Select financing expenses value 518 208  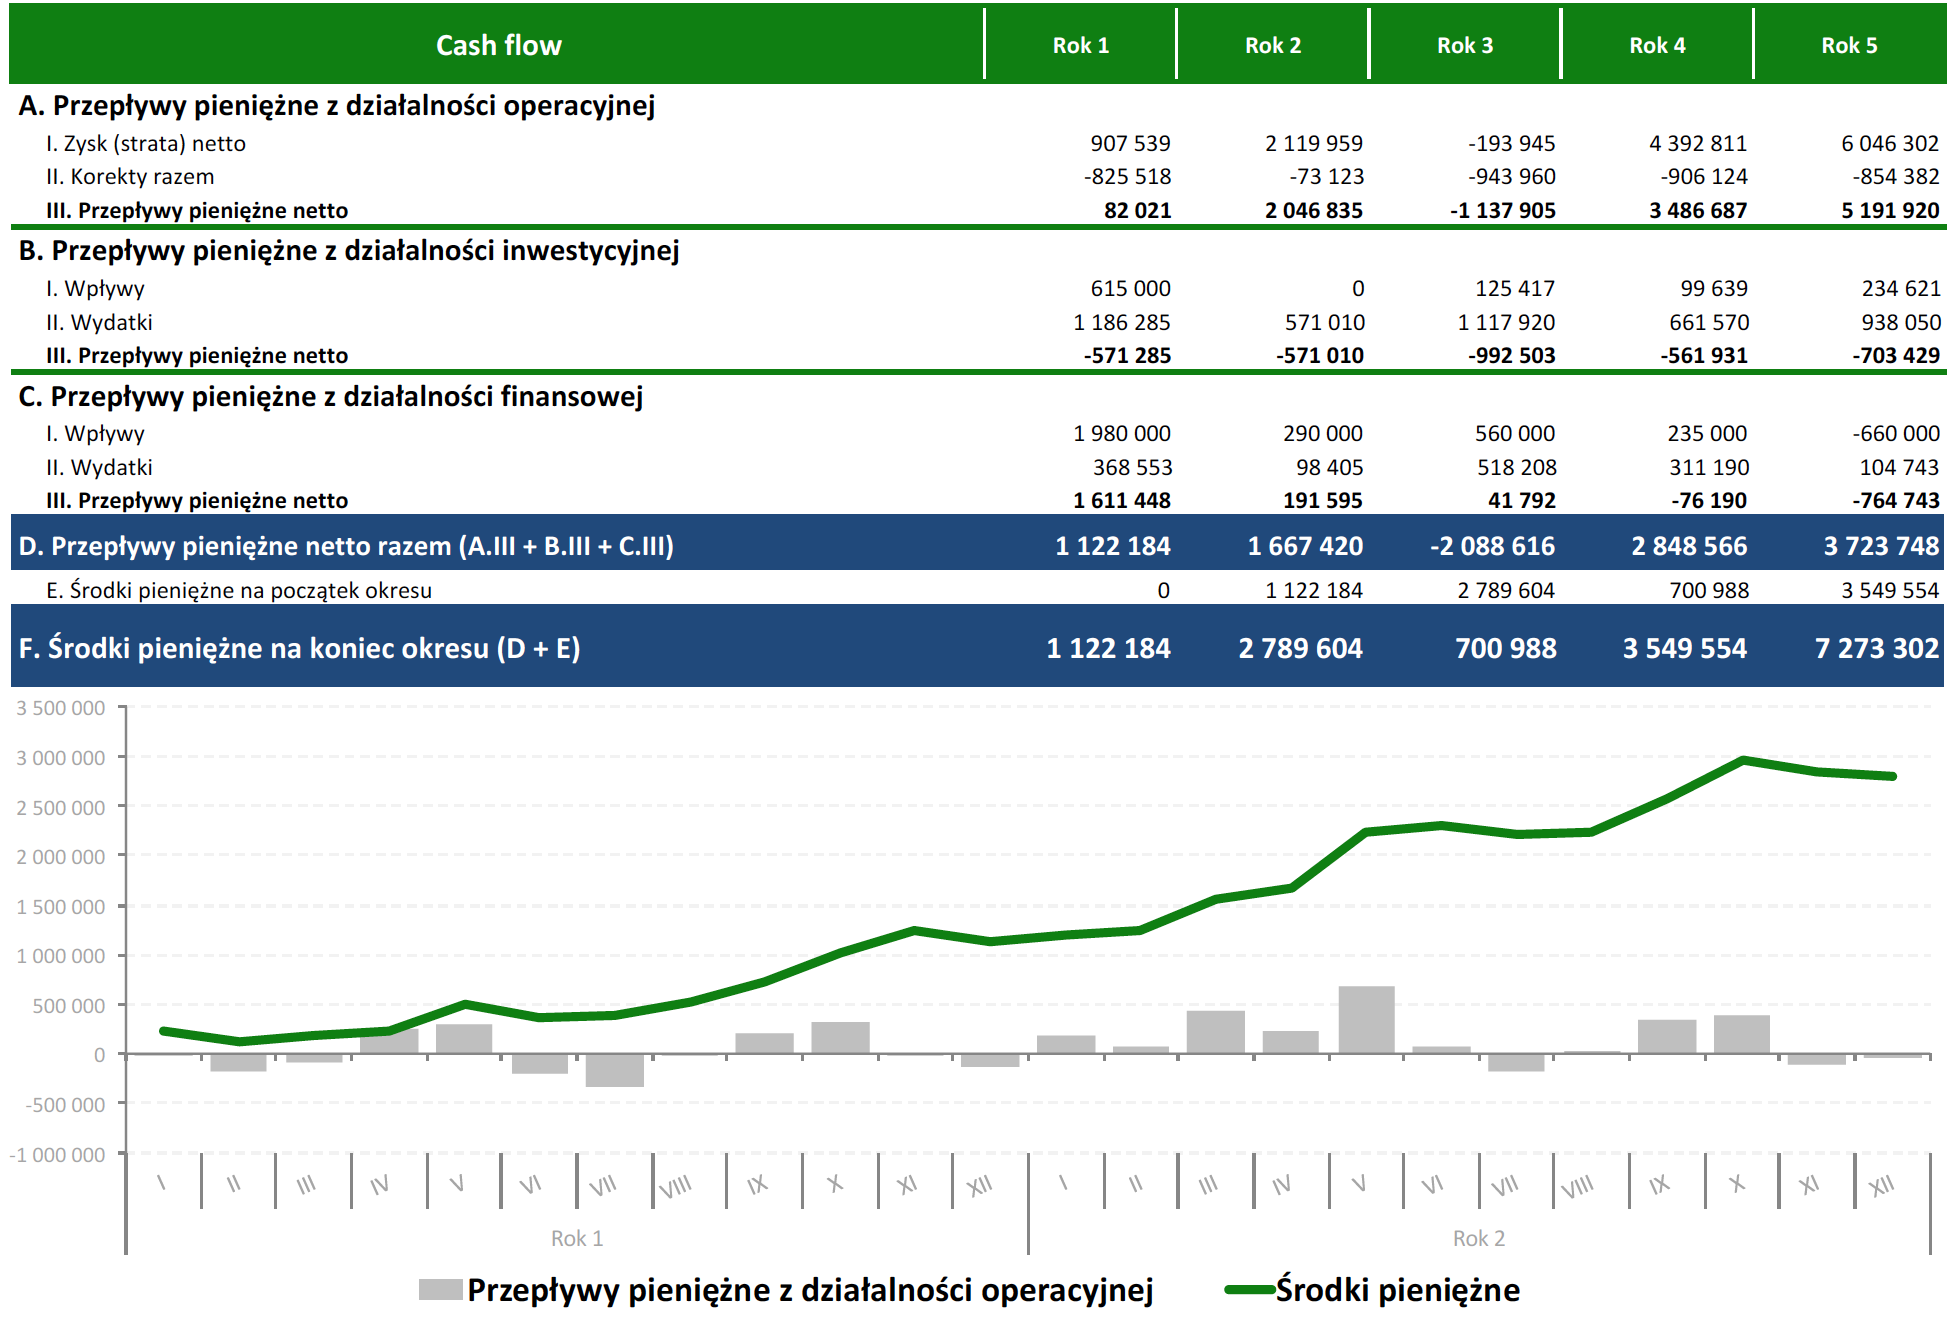(x=1516, y=468)
